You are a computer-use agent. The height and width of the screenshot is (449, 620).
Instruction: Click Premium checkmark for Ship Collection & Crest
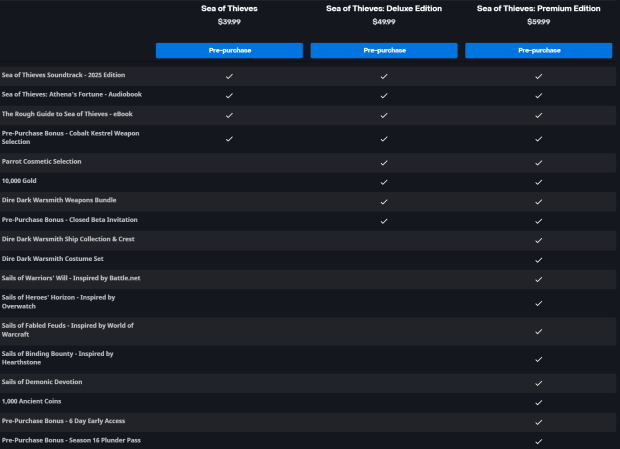[x=539, y=241]
